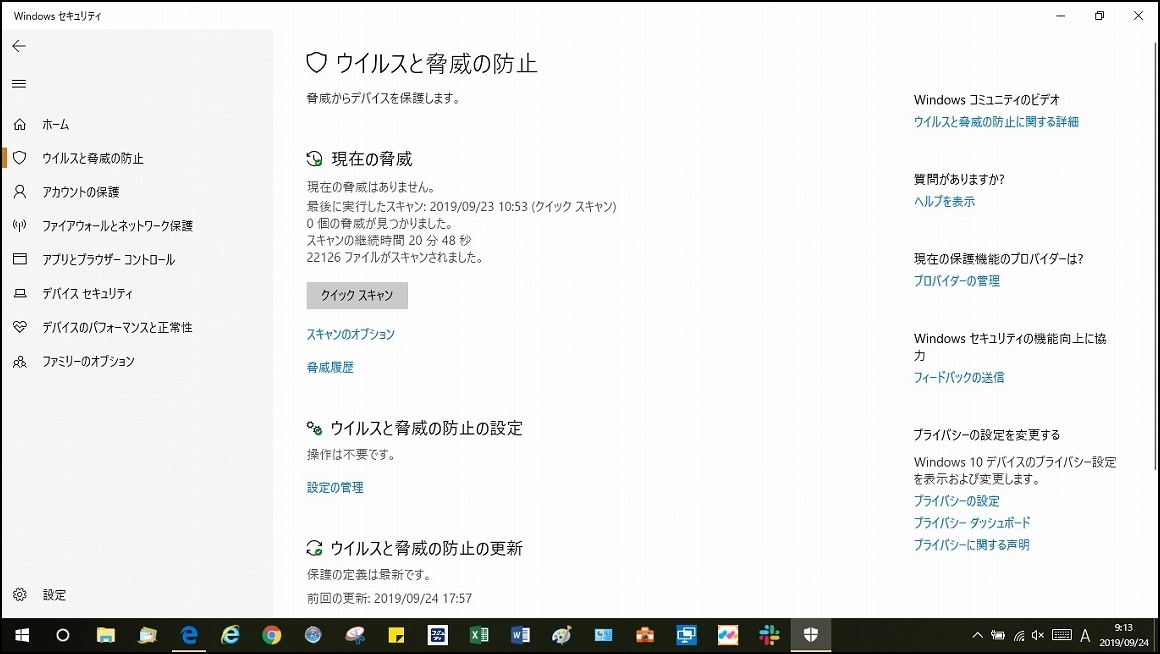The width and height of the screenshot is (1160, 654).
Task: Go back with the back arrow
Action: [19, 46]
